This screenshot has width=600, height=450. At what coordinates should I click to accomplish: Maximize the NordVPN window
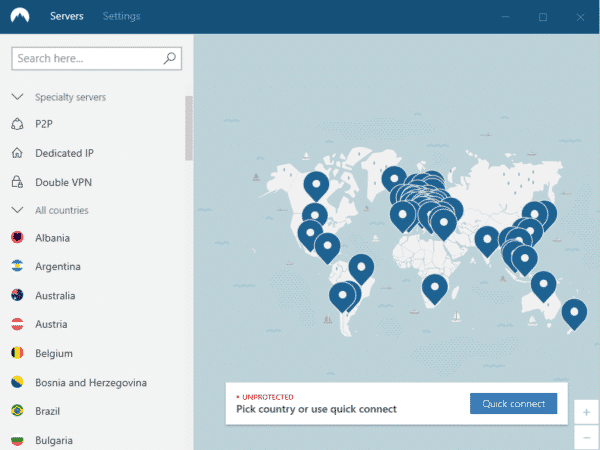(543, 17)
